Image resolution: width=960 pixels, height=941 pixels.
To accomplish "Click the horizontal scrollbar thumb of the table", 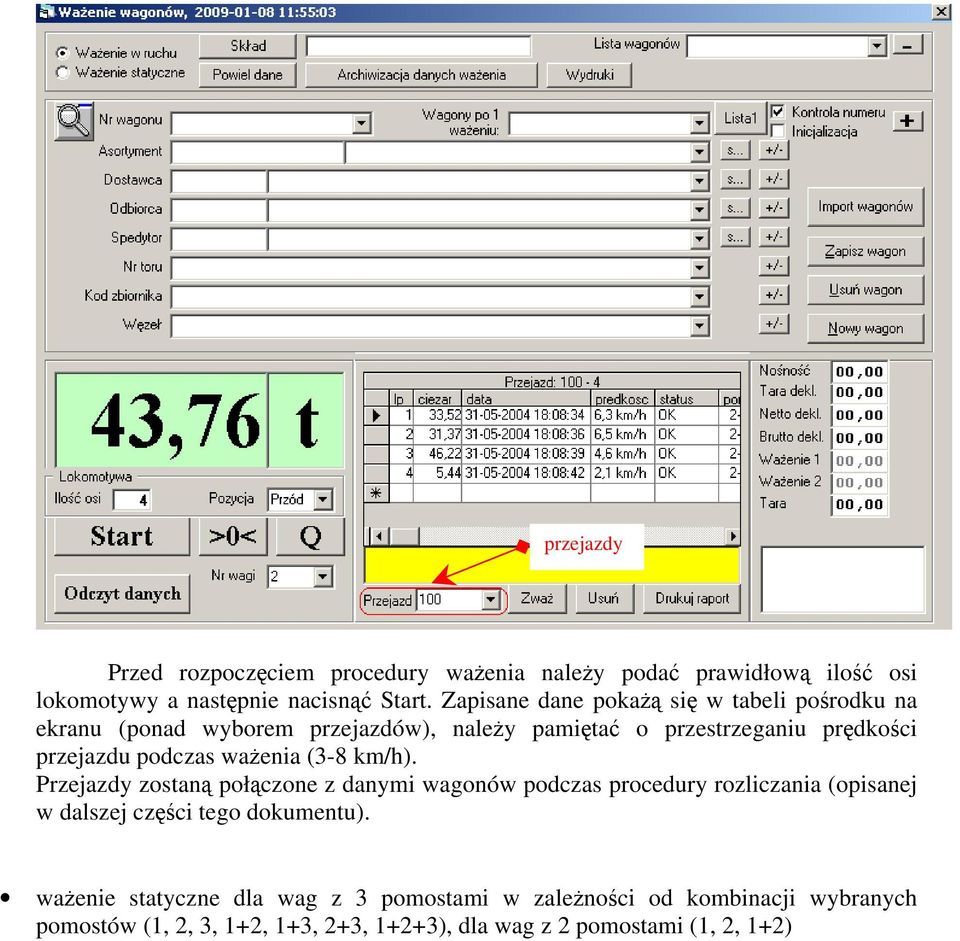I will pos(404,537).
